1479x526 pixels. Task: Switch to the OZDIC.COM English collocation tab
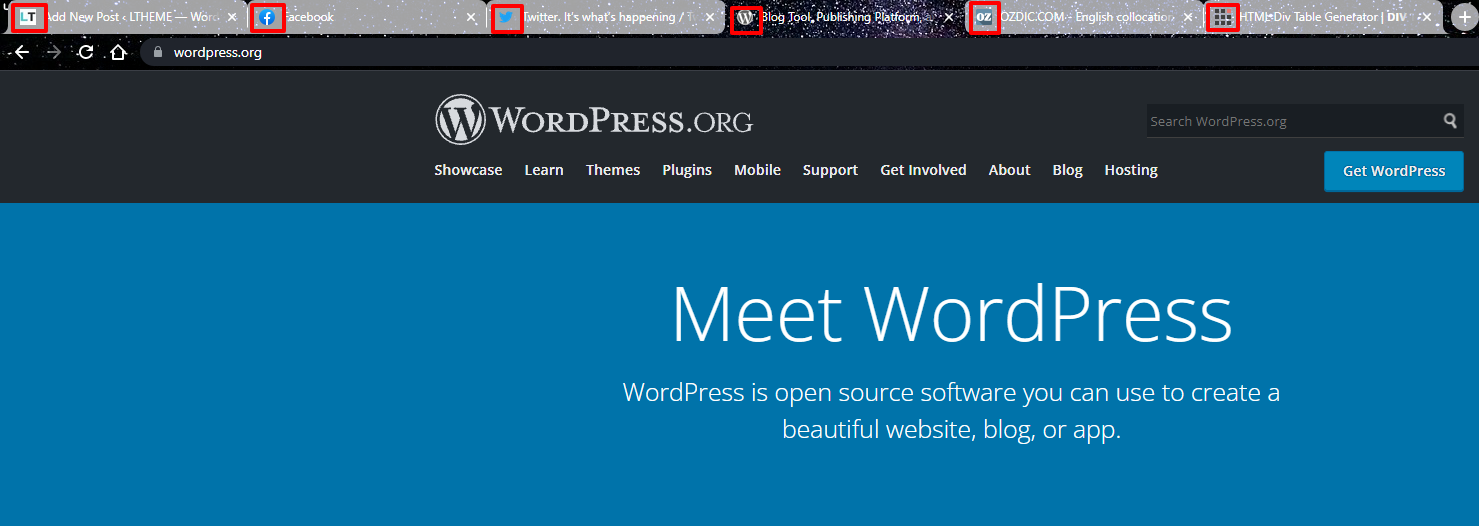pos(1083,17)
